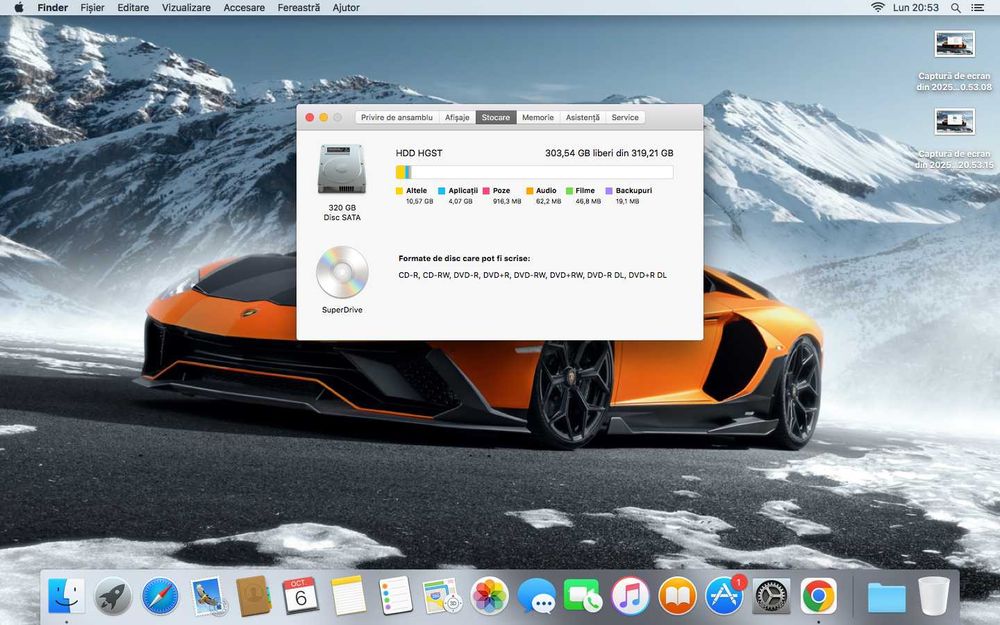
Task: Click yellow Altele color swatch
Action: point(399,191)
